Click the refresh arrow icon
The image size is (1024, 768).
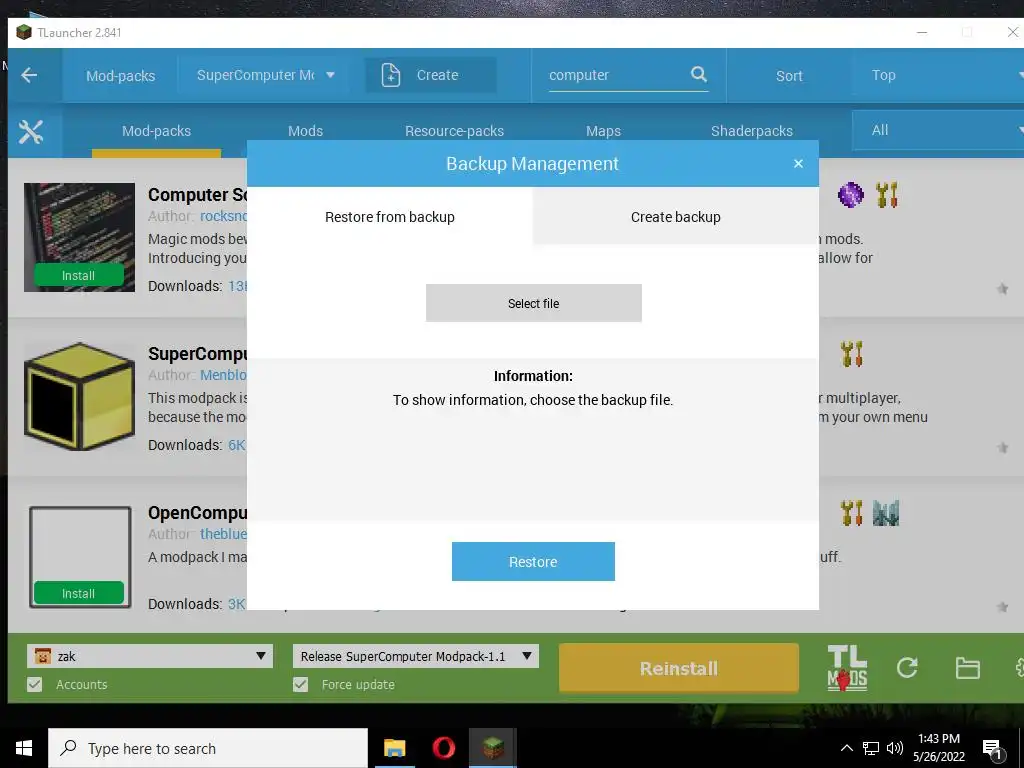(x=907, y=667)
